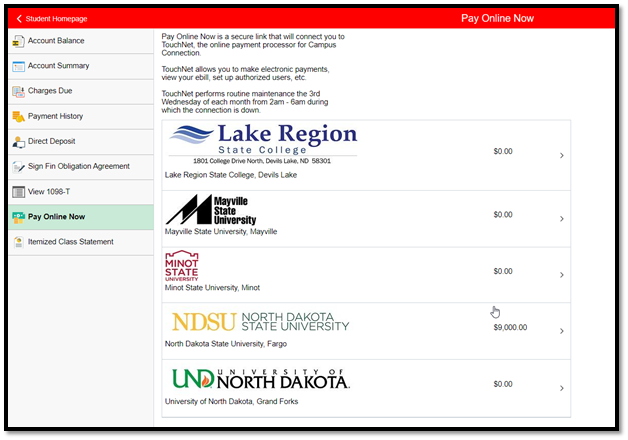Click the Mayville State University logo
The image size is (628, 440).
coord(211,210)
